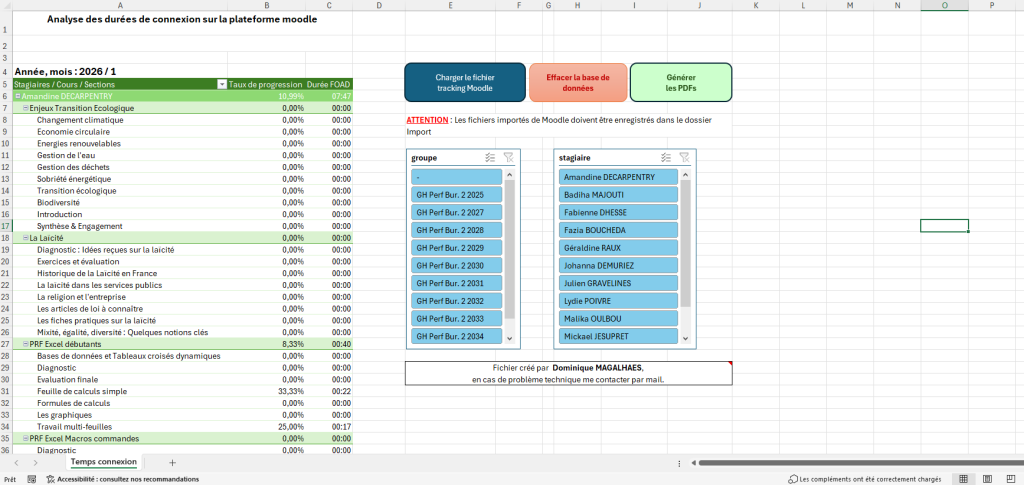Collapse the La Laïcité group
Screen dimensions: 1024x485
tap(25, 238)
